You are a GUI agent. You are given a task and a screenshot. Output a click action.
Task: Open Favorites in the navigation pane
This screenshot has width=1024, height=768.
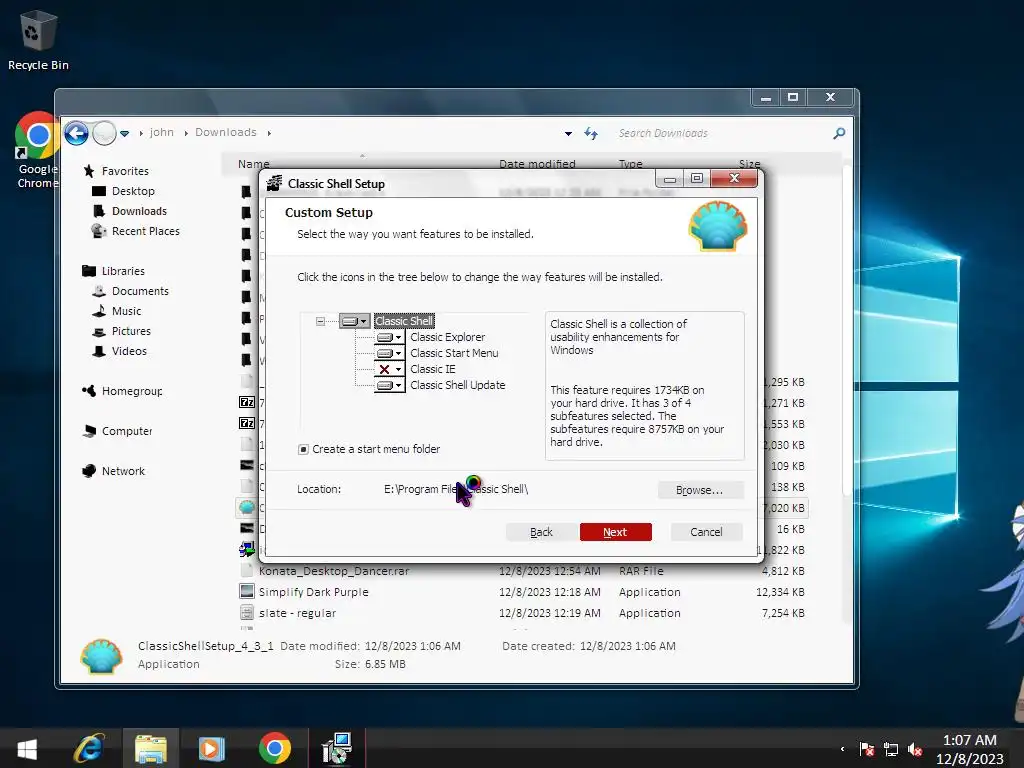[125, 171]
